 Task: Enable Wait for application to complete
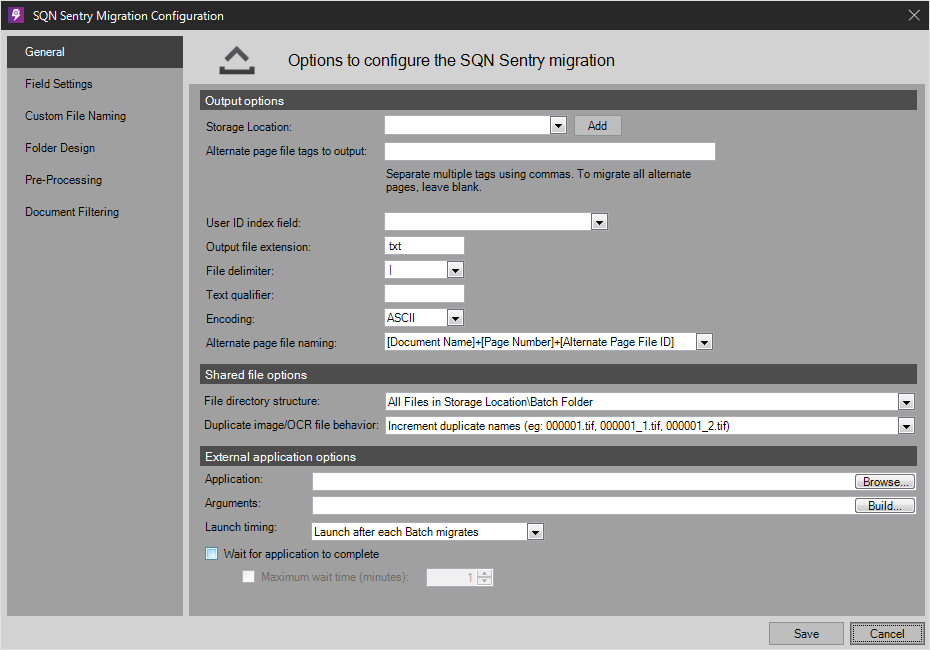[x=212, y=554]
